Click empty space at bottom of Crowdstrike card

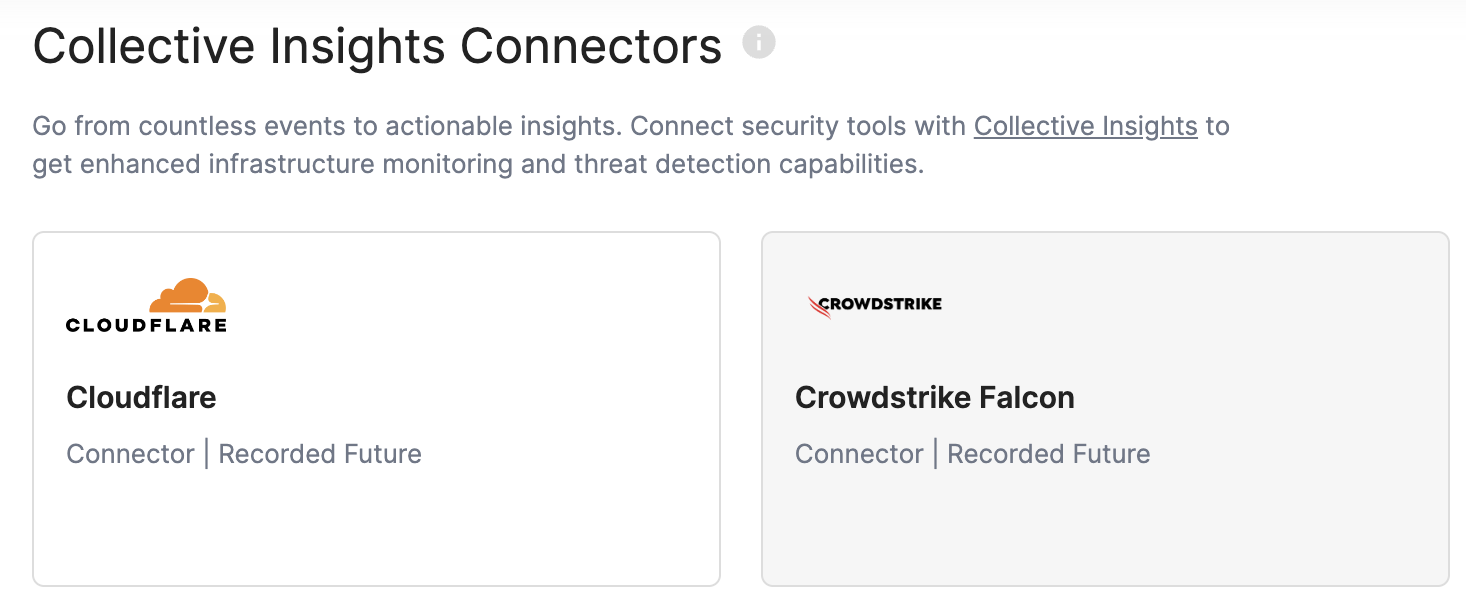pos(1105,535)
